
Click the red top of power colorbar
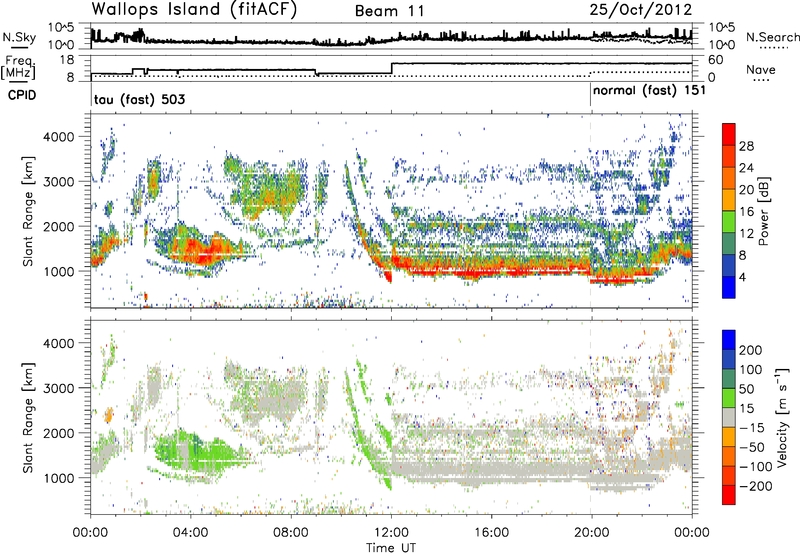[729, 133]
